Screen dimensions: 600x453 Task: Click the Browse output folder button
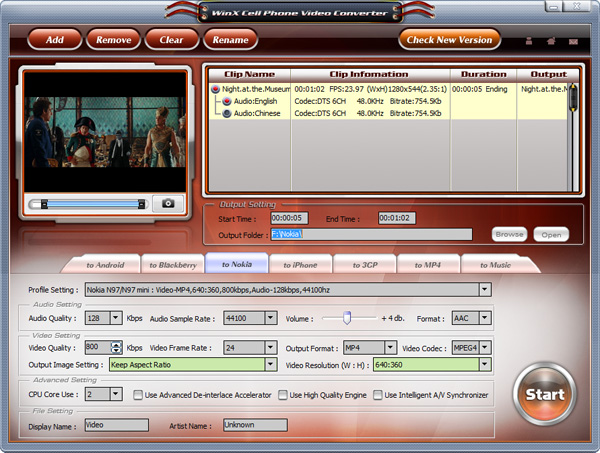click(x=509, y=235)
